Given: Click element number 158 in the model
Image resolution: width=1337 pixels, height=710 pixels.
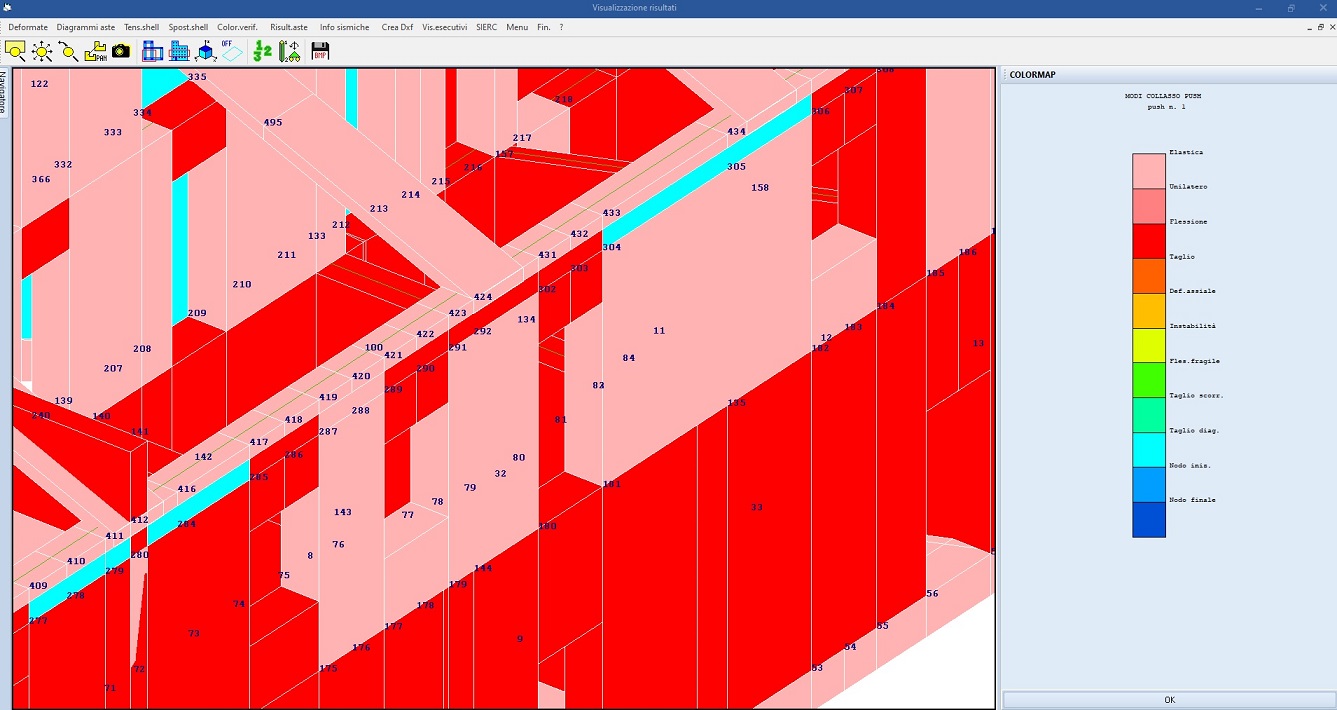Looking at the screenshot, I should pos(760,188).
